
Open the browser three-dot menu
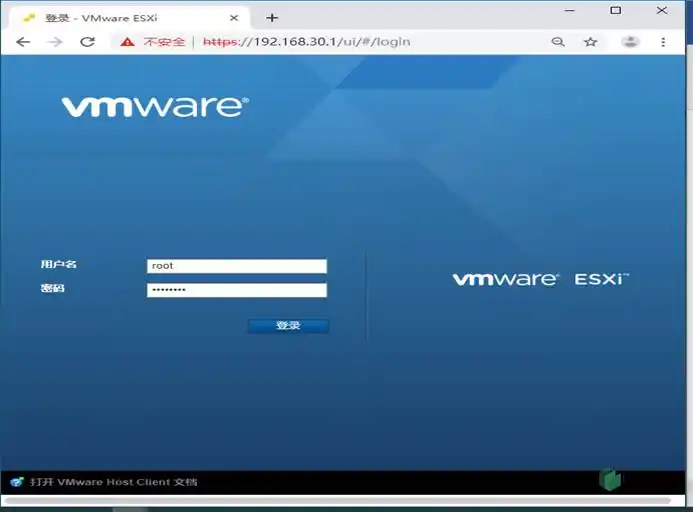click(x=663, y=42)
